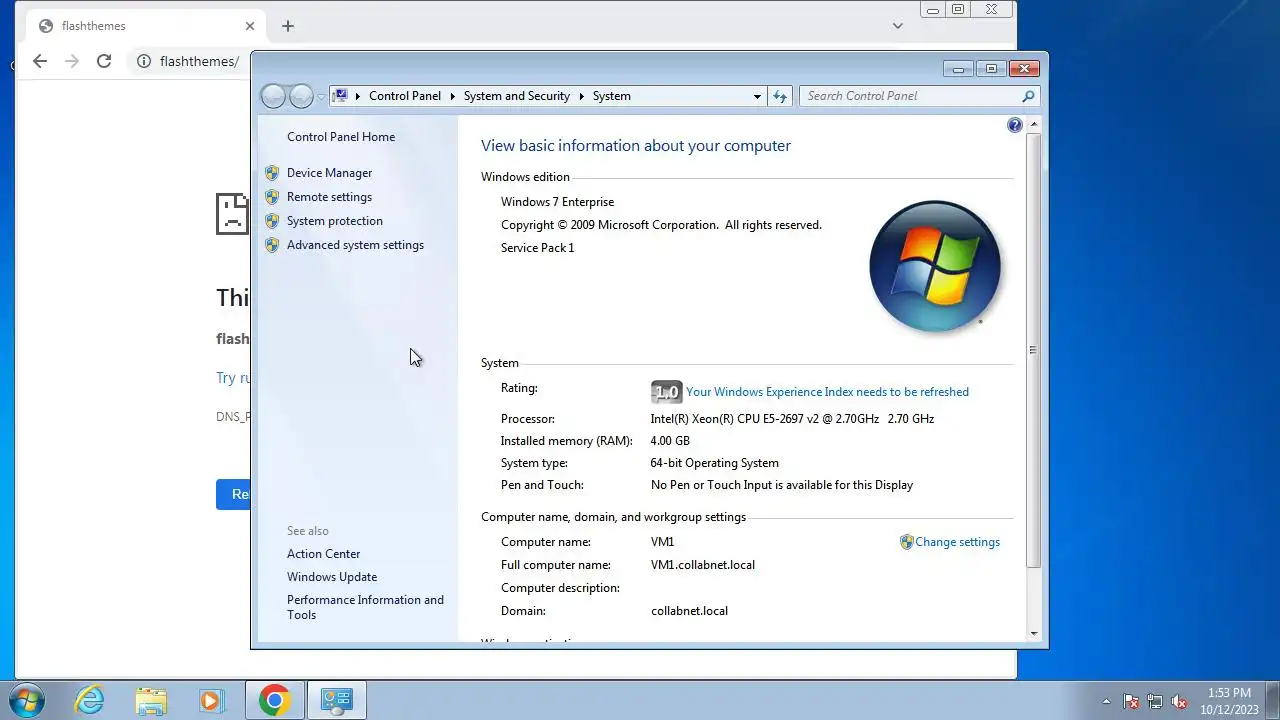Click the 64-bit Operating System value

tap(714, 463)
